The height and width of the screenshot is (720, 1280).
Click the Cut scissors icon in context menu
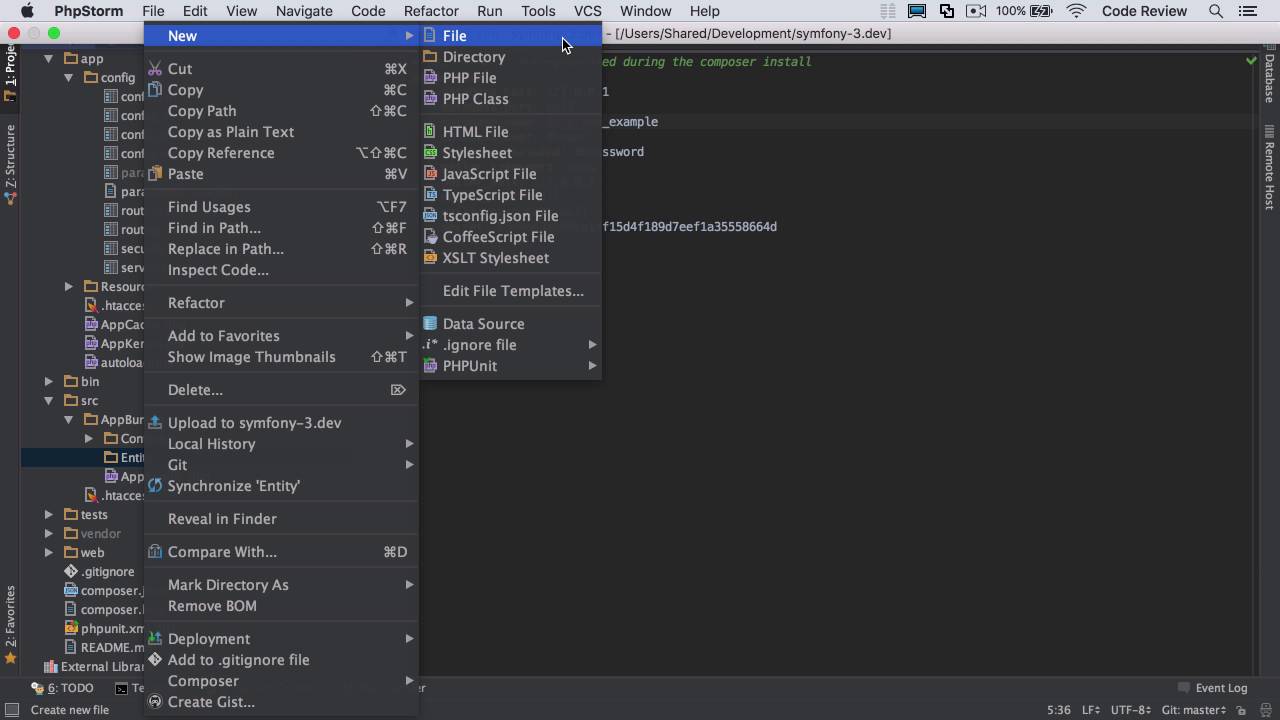point(155,69)
